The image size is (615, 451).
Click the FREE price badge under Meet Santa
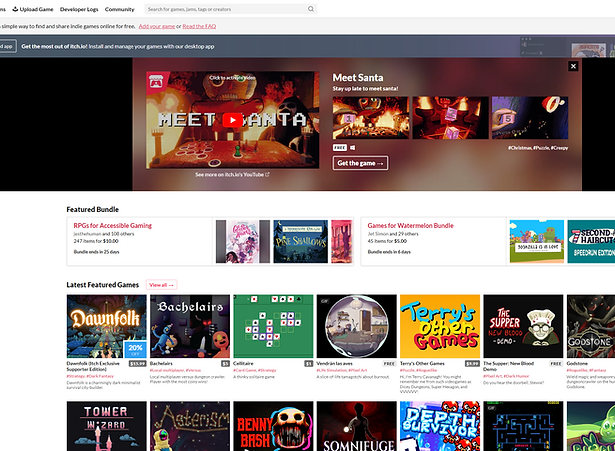(340, 148)
